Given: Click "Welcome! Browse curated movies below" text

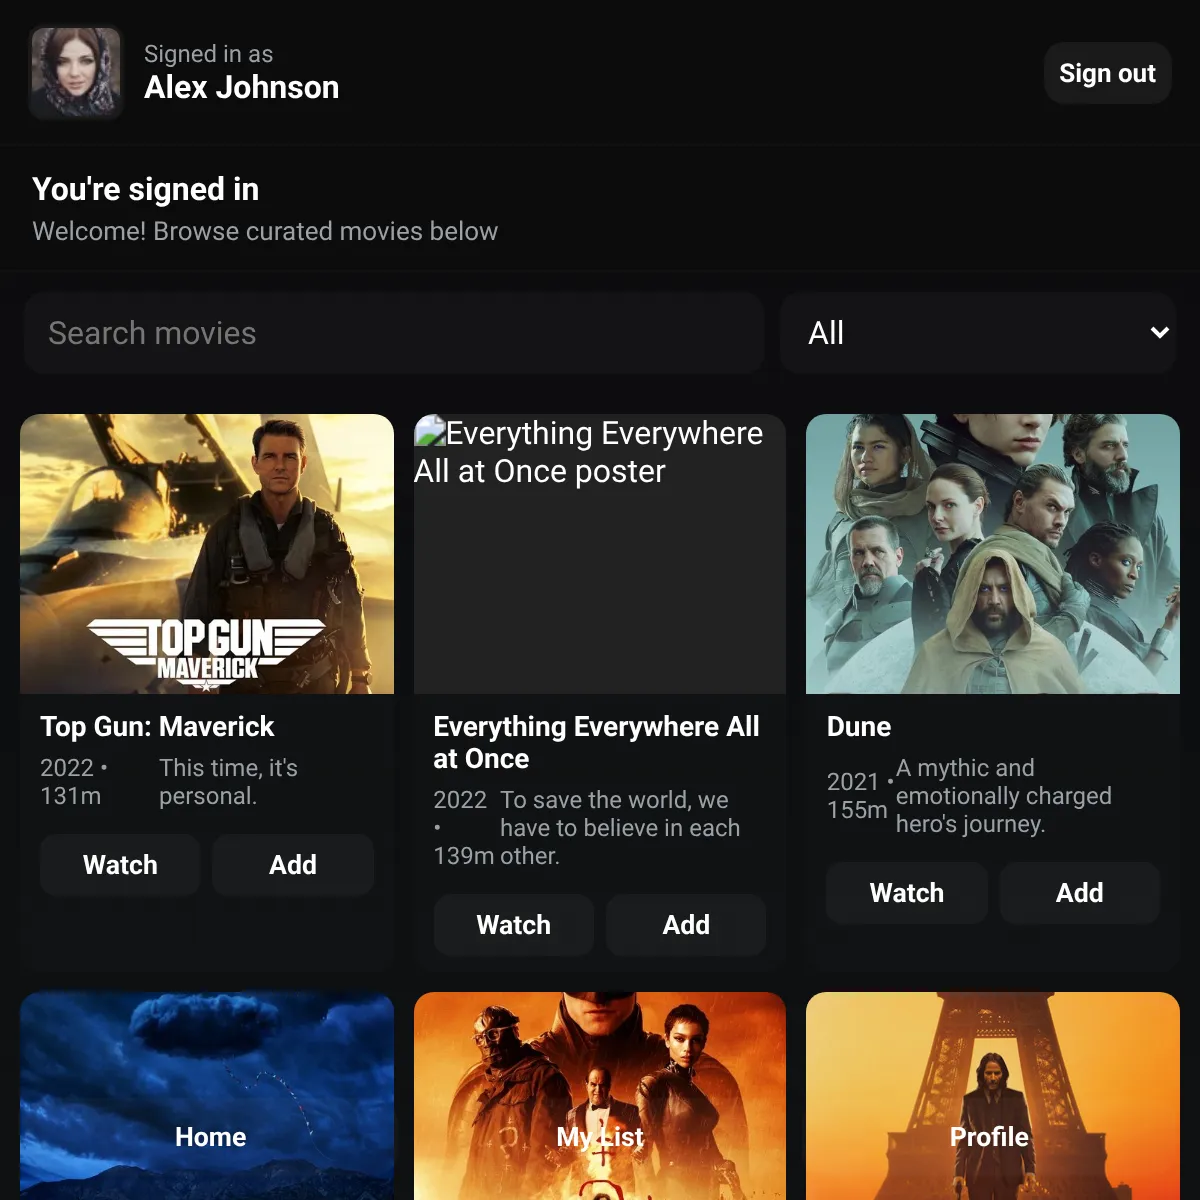Looking at the screenshot, I should coord(265,231).
